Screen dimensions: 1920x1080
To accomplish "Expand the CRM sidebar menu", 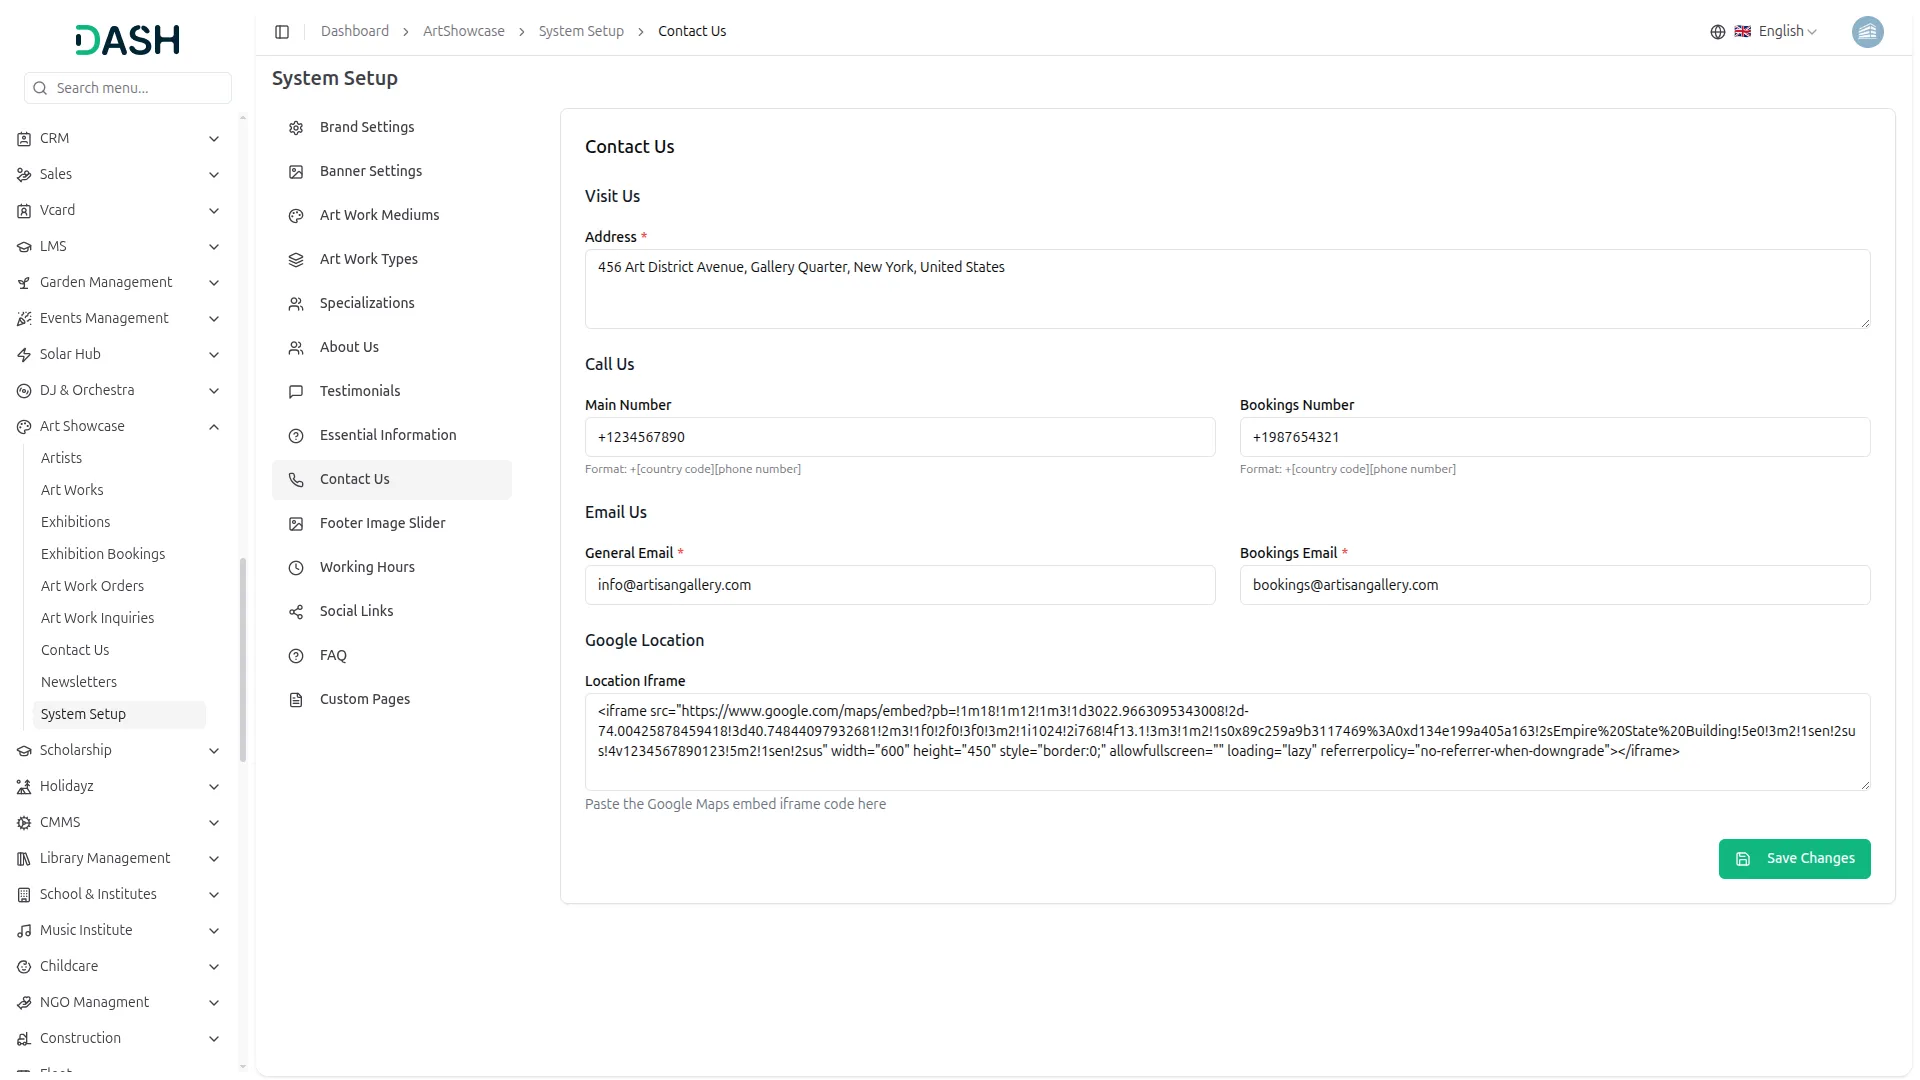I will [x=213, y=139].
